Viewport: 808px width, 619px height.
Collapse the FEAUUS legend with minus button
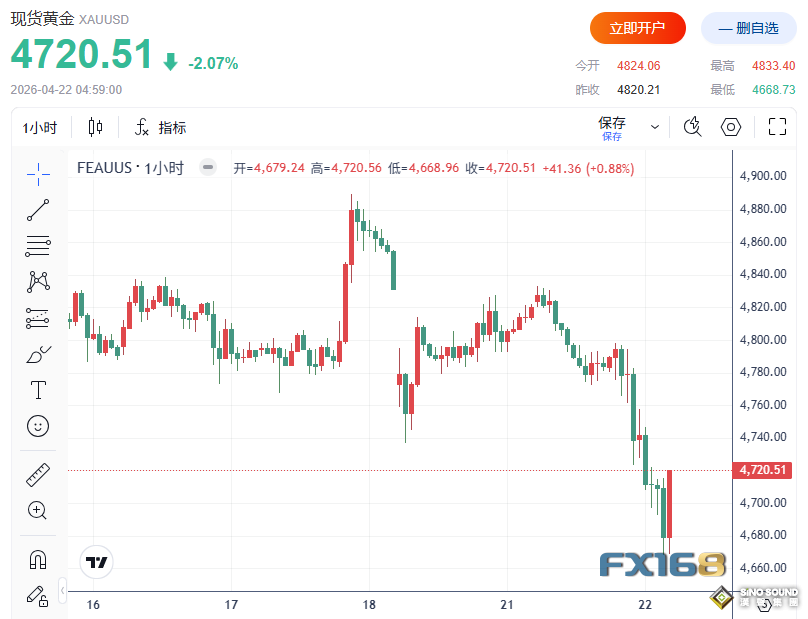[208, 168]
